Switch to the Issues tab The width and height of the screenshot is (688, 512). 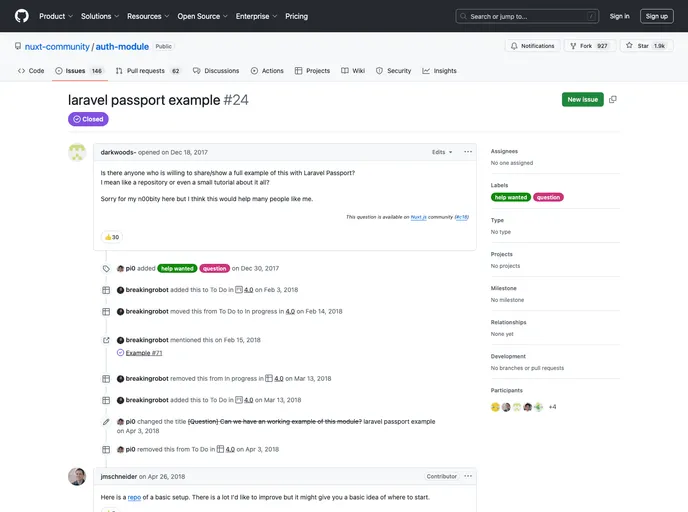pyautogui.click(x=79, y=71)
